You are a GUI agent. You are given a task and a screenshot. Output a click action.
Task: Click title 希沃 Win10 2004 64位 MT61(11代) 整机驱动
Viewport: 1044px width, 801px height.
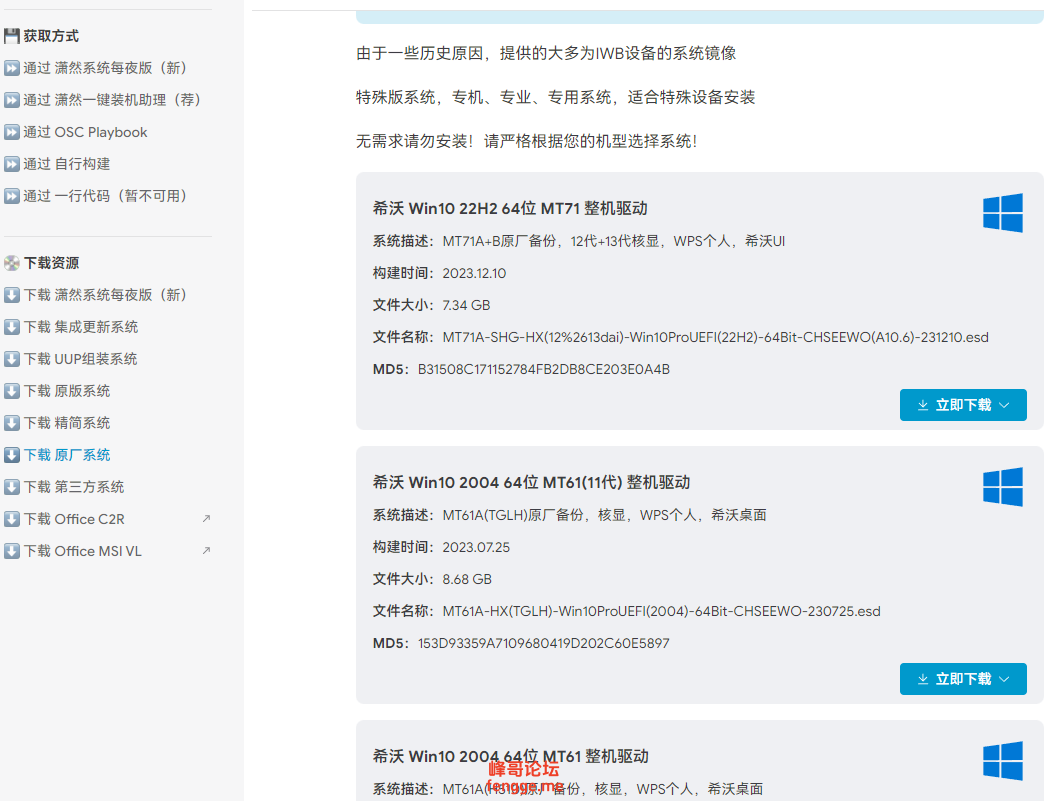pyautogui.click(x=531, y=482)
